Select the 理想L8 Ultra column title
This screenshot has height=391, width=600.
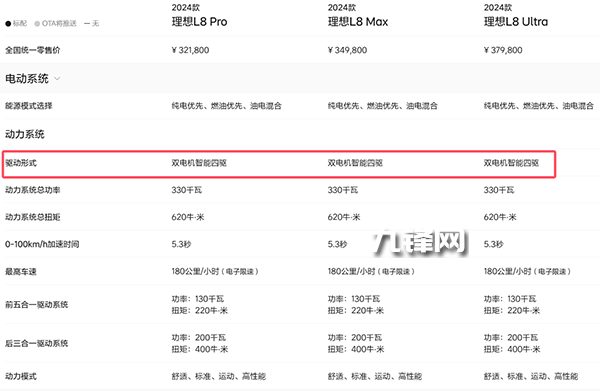coord(516,22)
